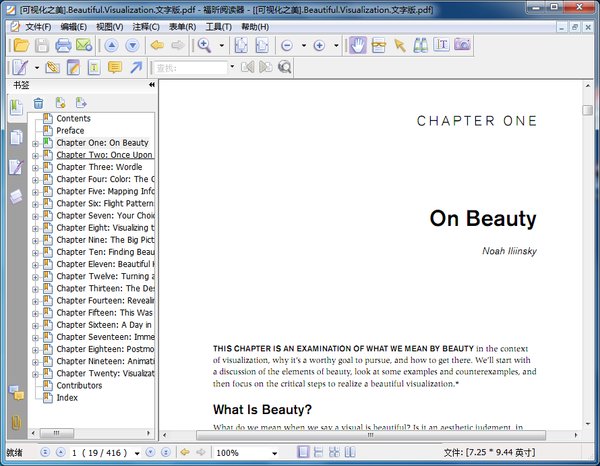
Task: Select the arrow annotation selection tool
Action: [x=399, y=46]
